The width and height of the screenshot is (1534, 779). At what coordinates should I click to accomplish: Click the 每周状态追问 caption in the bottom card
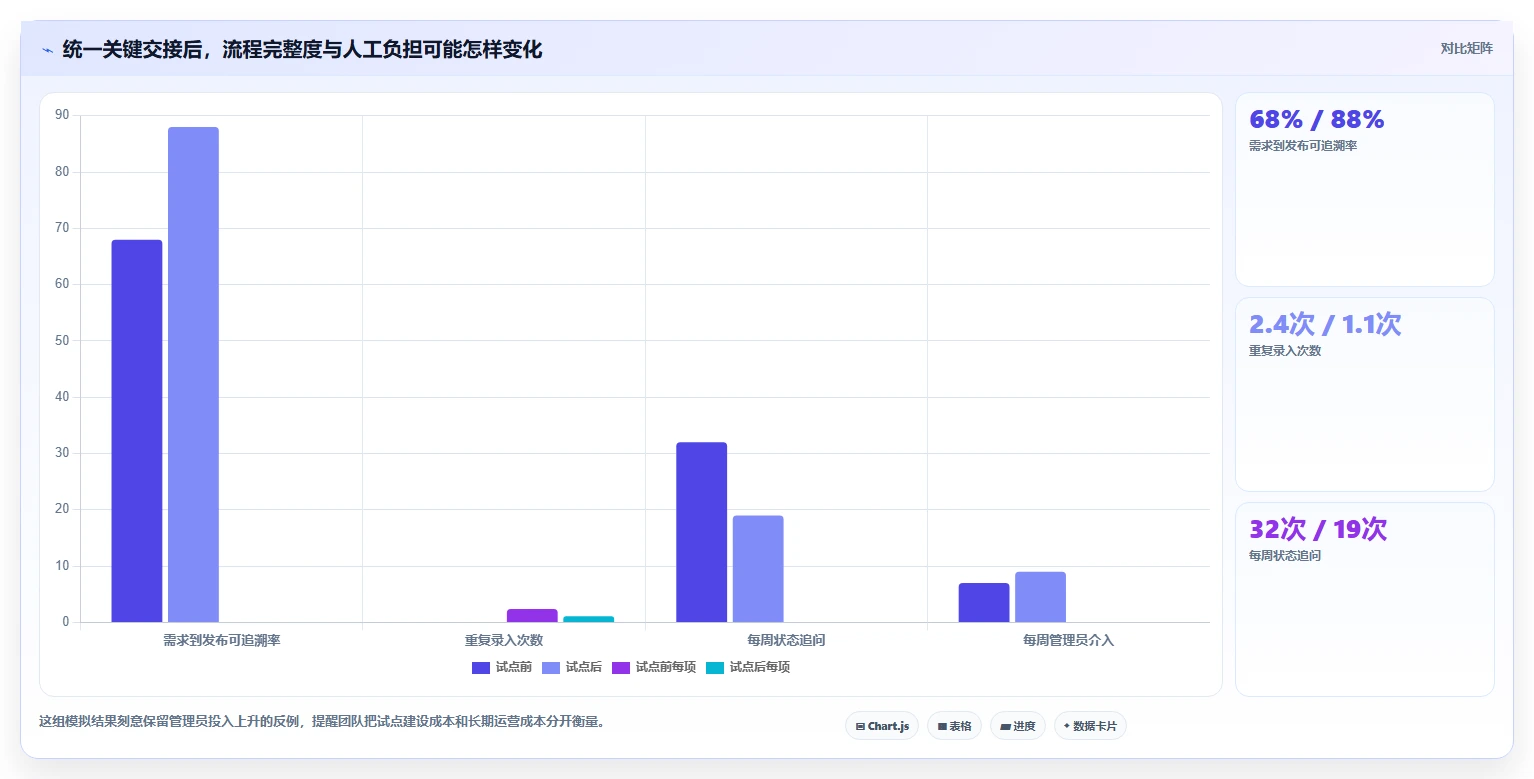(x=1285, y=556)
